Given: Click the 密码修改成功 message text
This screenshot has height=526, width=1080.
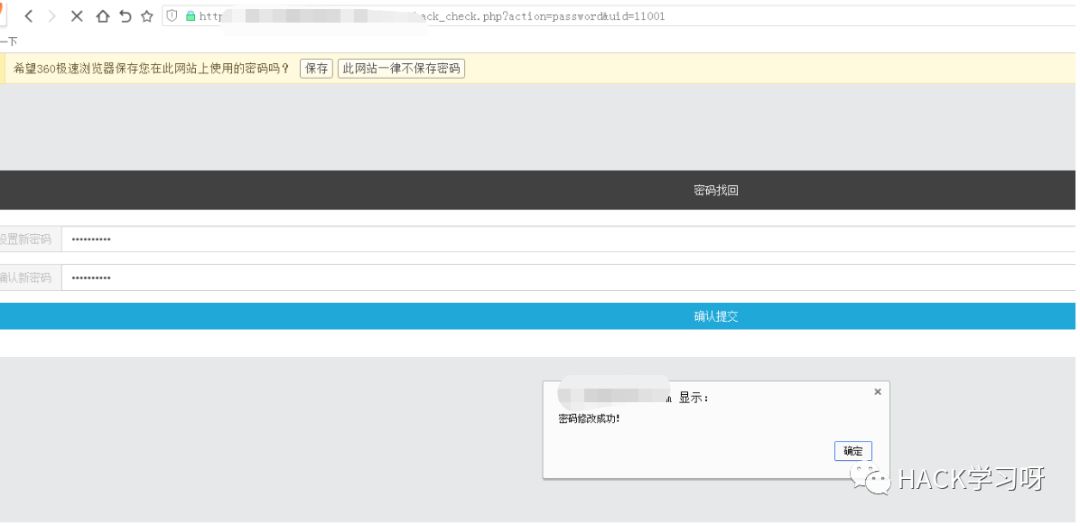Looking at the screenshot, I should tap(589, 419).
